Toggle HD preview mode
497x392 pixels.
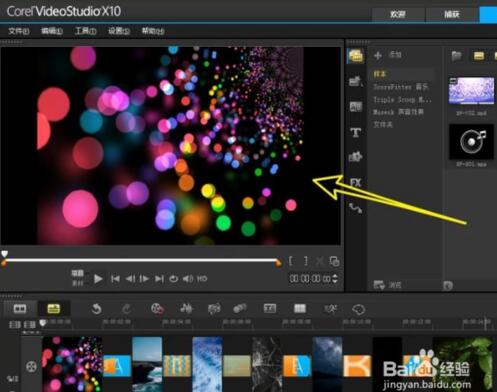tap(202, 279)
